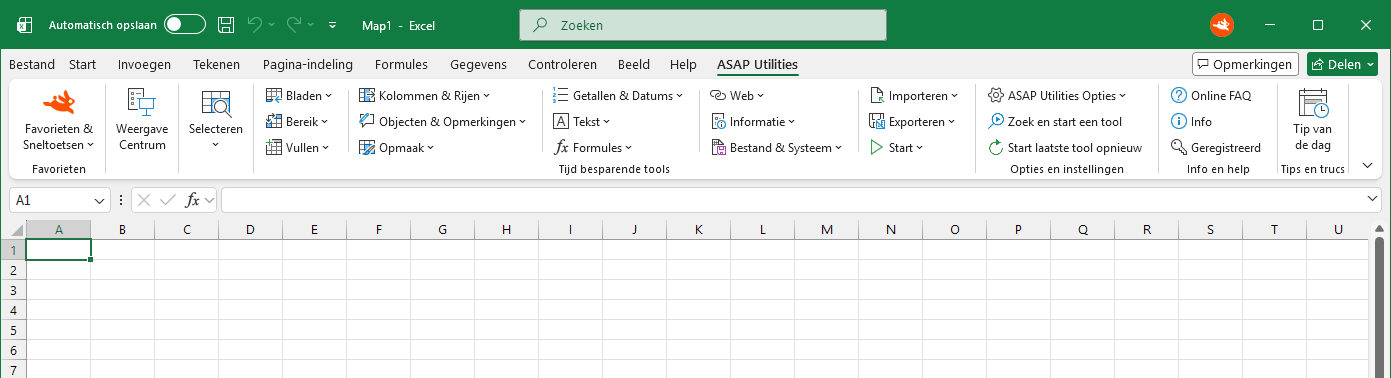This screenshot has width=1391, height=378.
Task: Open the Vullen menu
Action: pos(298,148)
